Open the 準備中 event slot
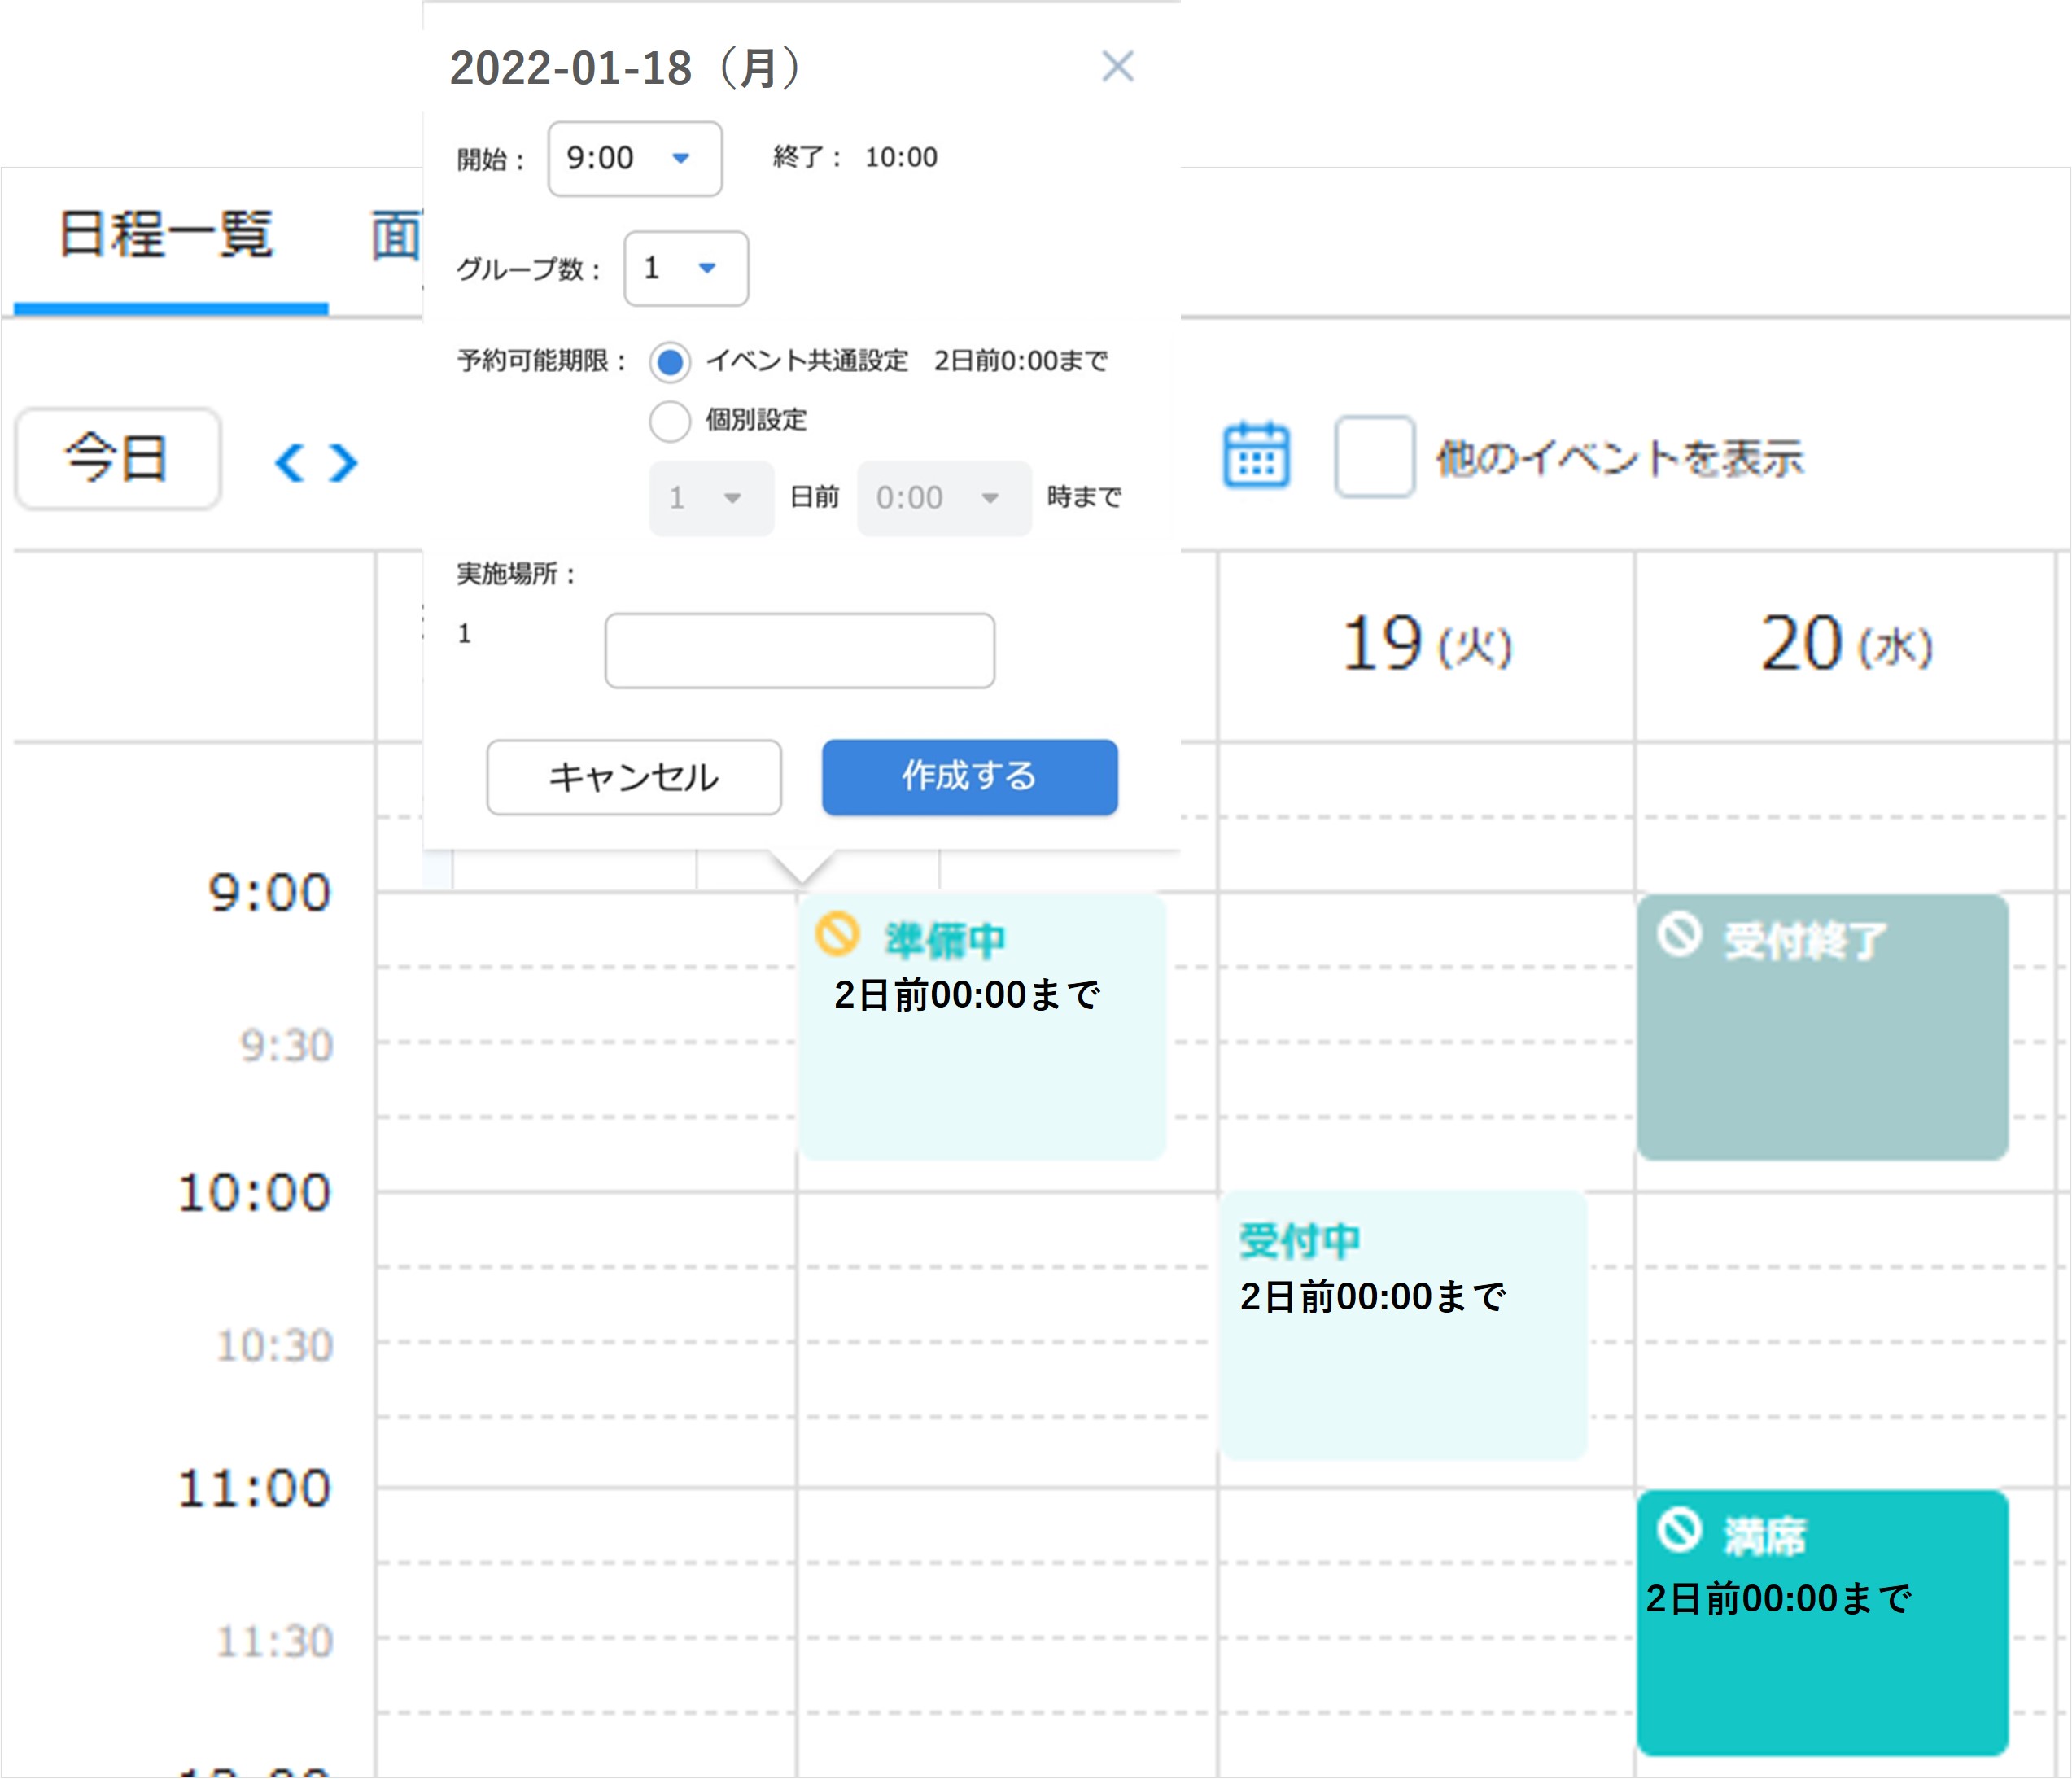Screen dimensions: 2072x1779 click(982, 1027)
